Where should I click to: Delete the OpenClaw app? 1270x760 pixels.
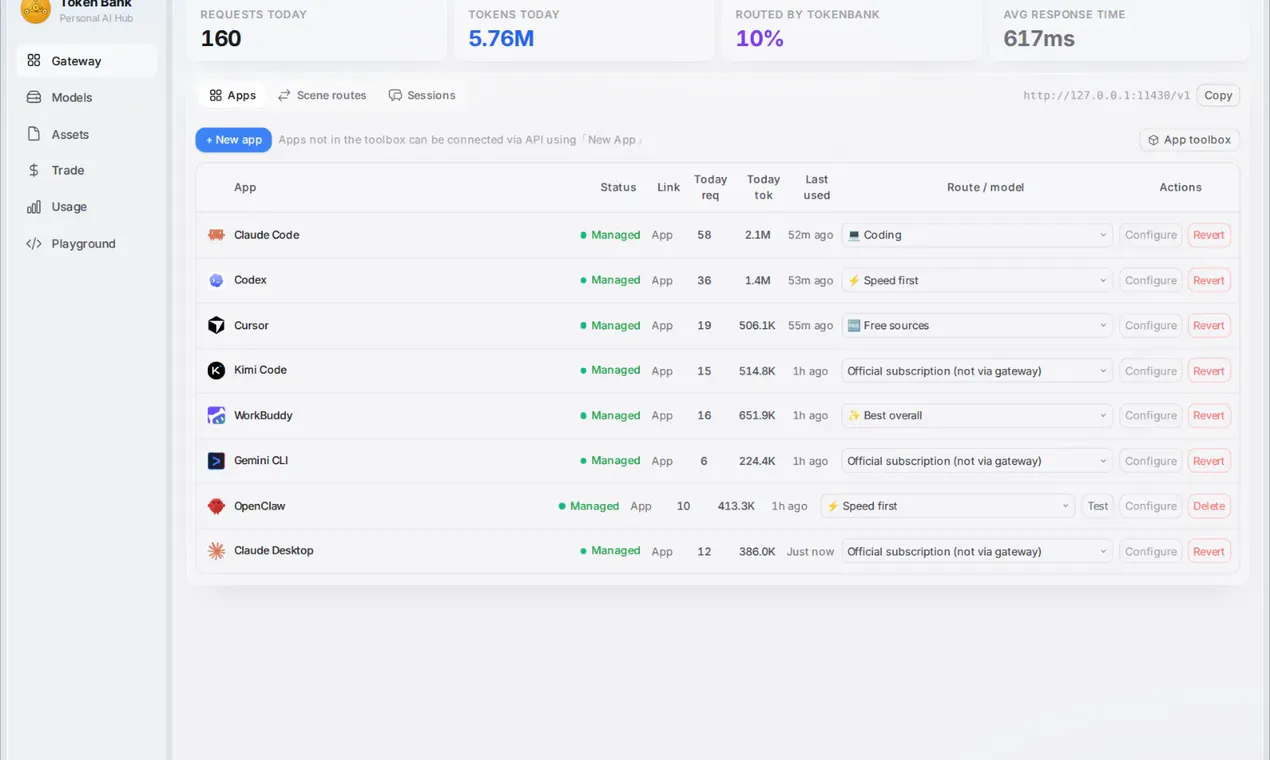pos(1209,506)
